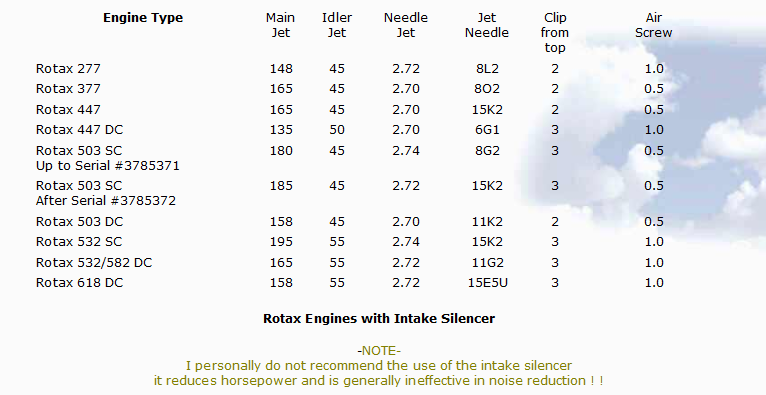Viewport: 766px width, 395px height.
Task: Select the Rotax 447 DC row label
Action: click(79, 130)
